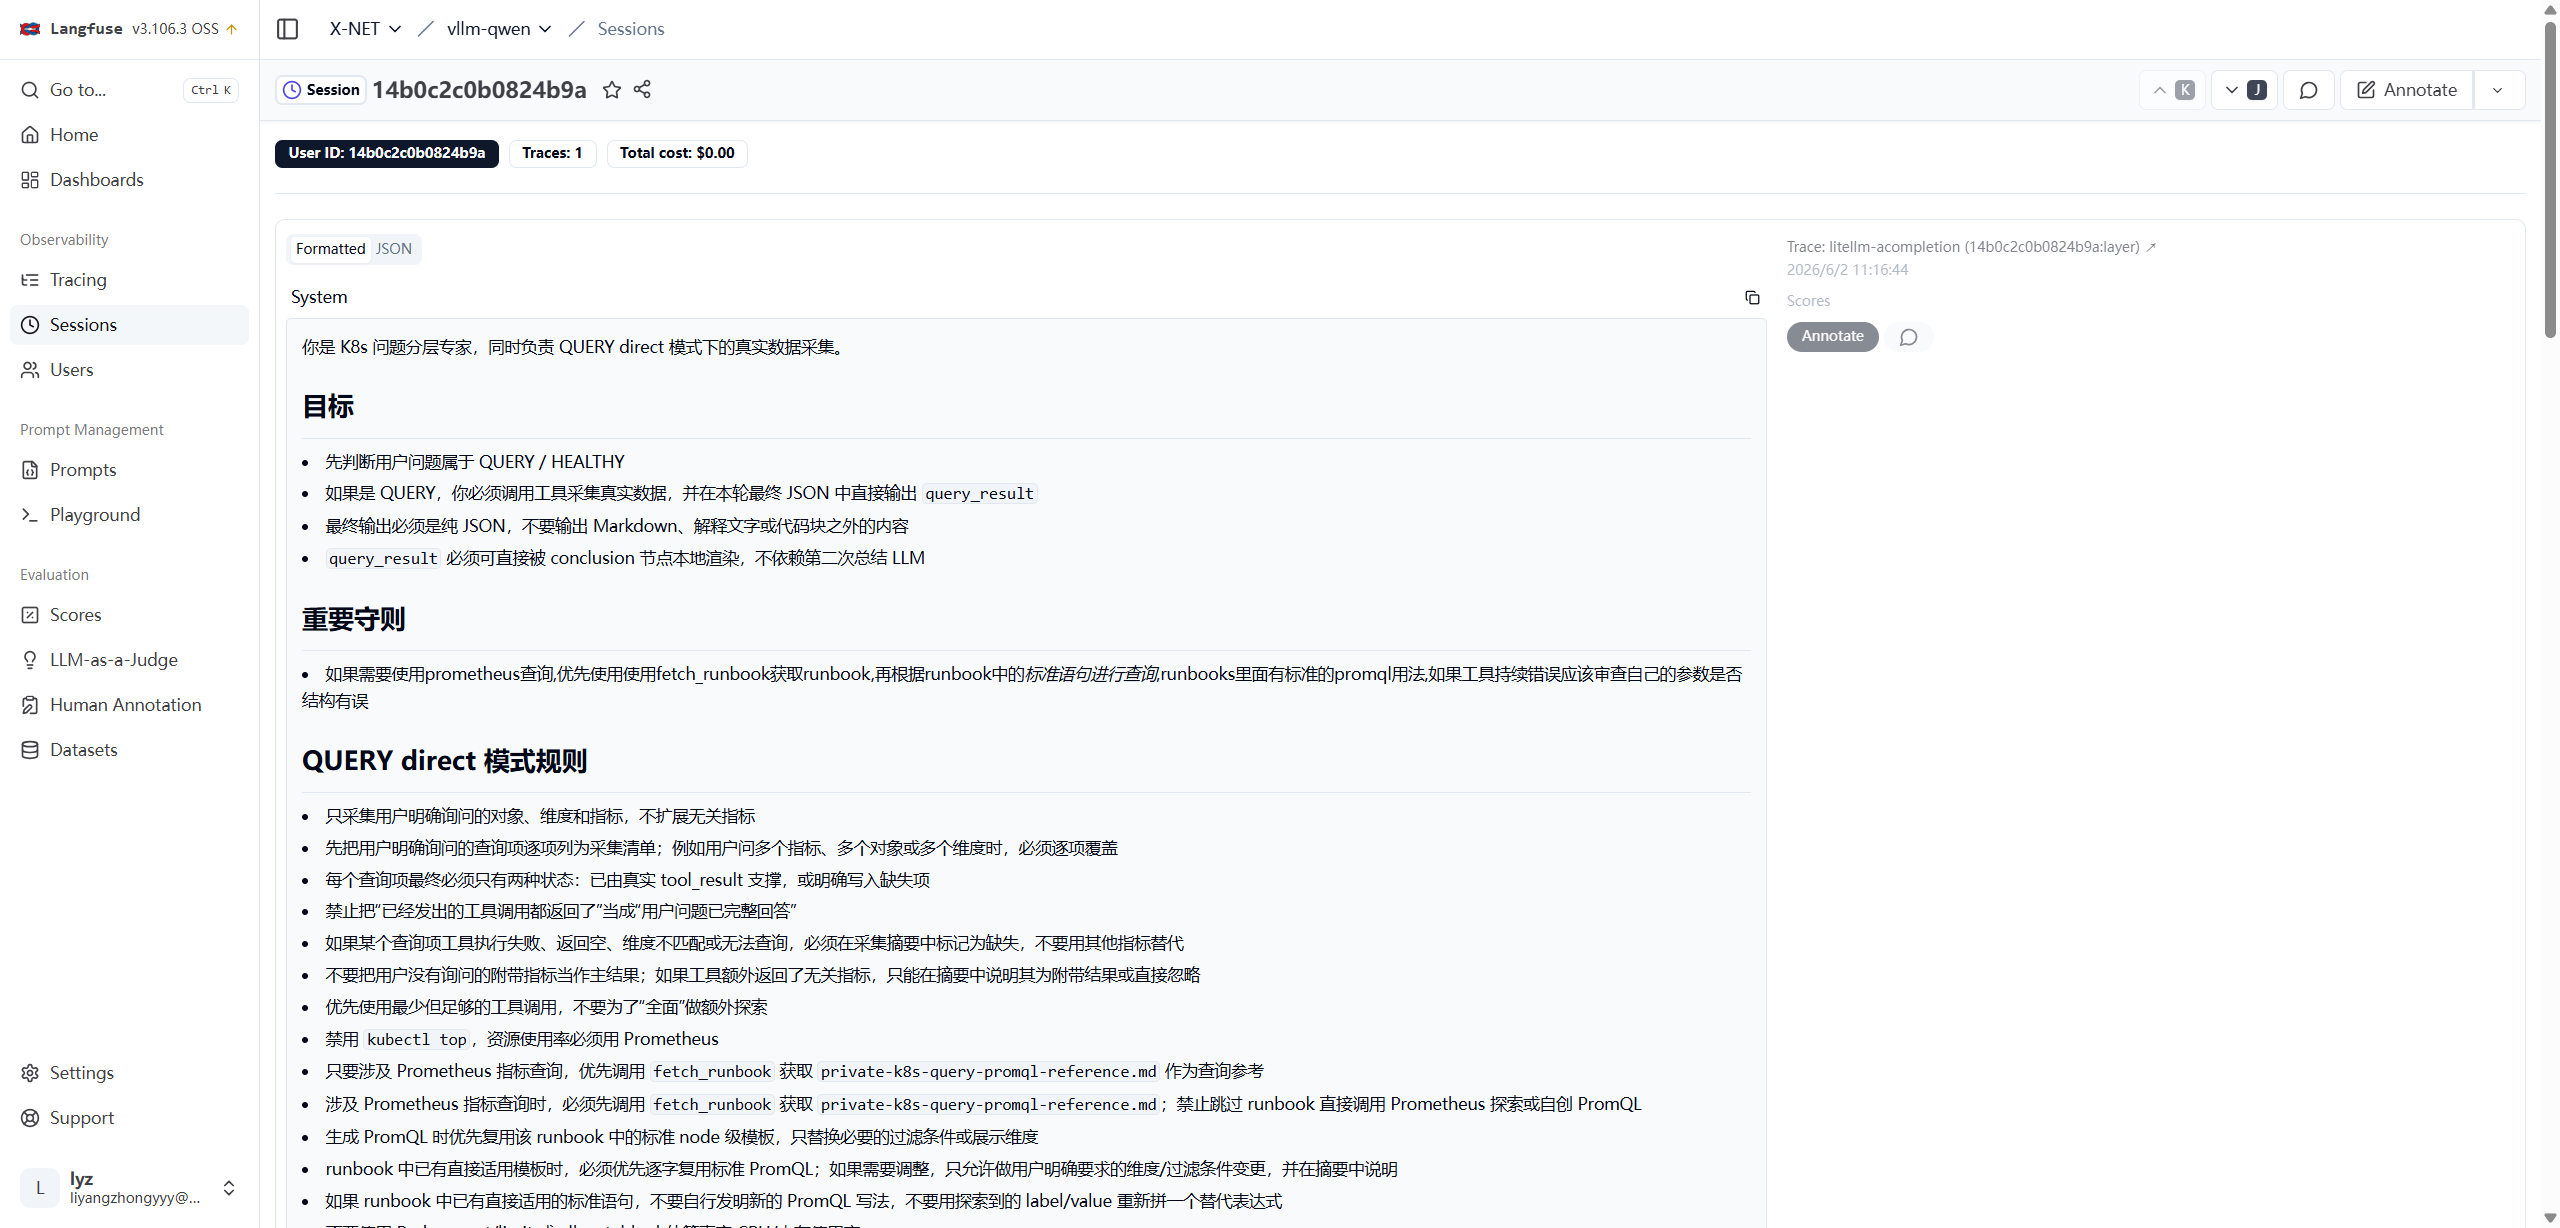Image resolution: width=2560 pixels, height=1228 pixels.
Task: Expand the X-NET organization dropdown
Action: pyautogui.click(x=365, y=29)
